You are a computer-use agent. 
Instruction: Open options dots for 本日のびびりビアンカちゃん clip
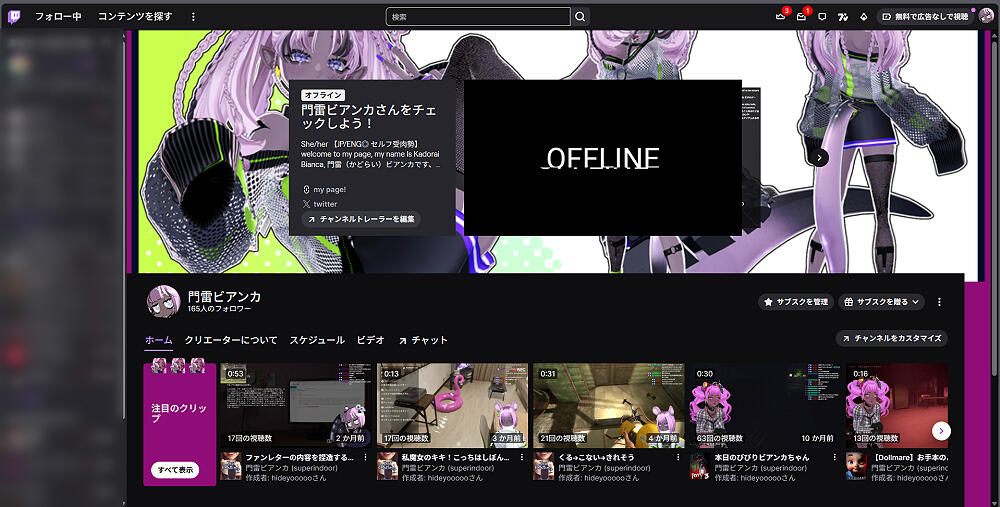[x=834, y=457]
